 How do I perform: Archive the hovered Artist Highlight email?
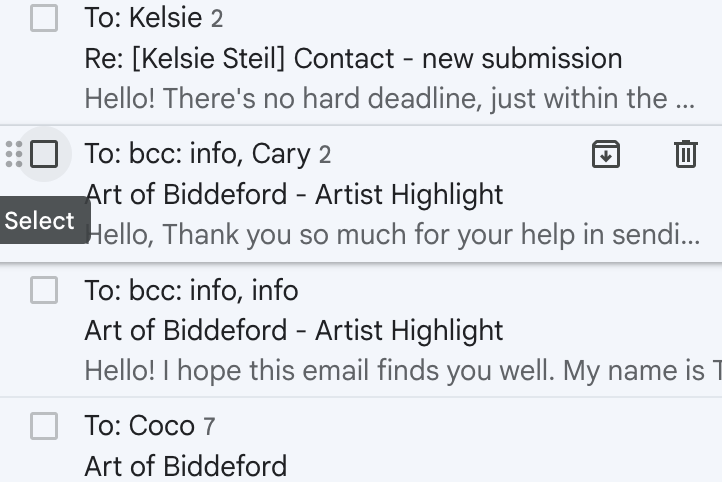[606, 154]
